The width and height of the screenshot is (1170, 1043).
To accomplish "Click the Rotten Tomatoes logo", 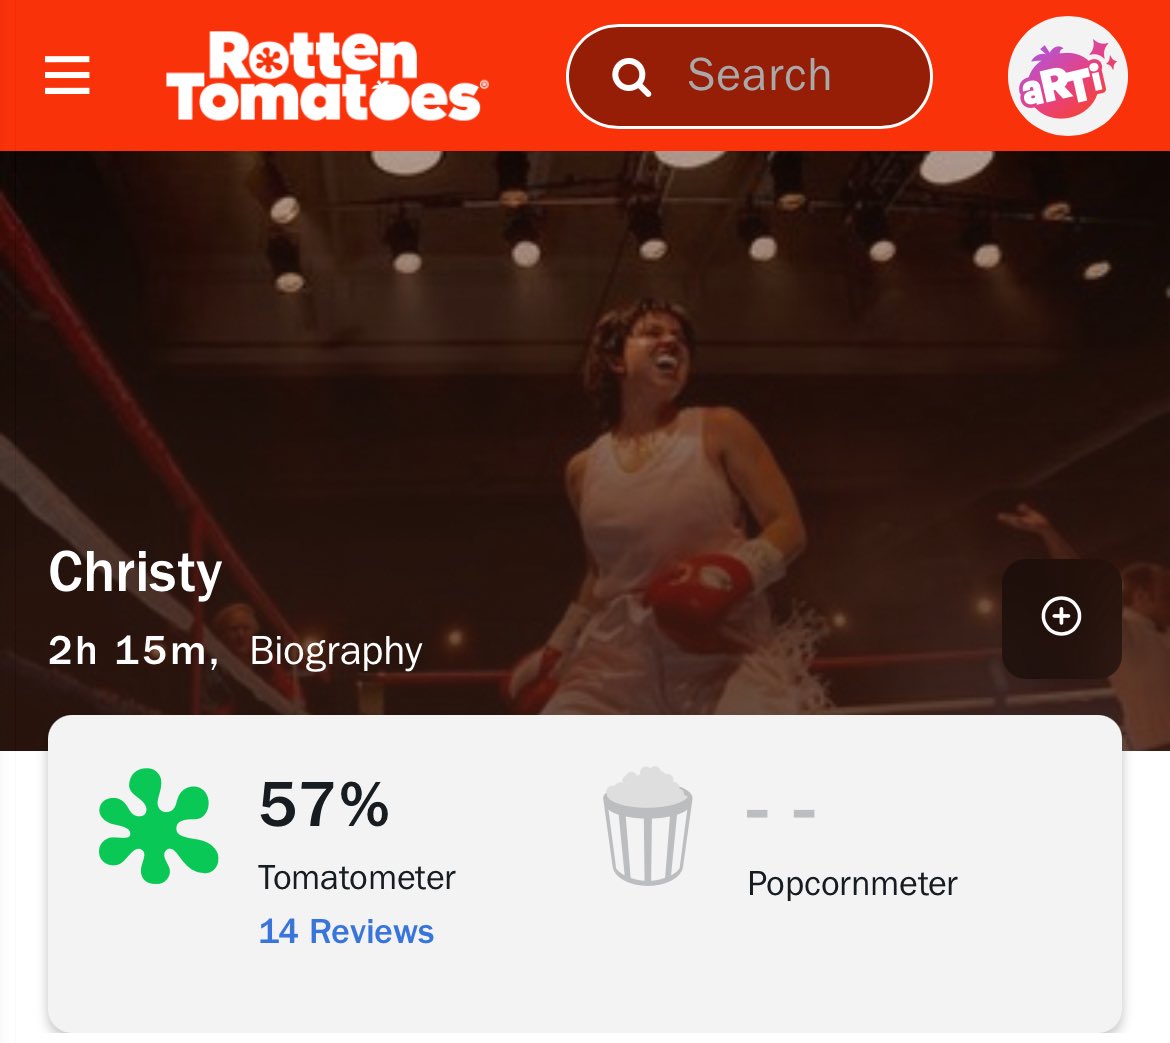I will (326, 76).
